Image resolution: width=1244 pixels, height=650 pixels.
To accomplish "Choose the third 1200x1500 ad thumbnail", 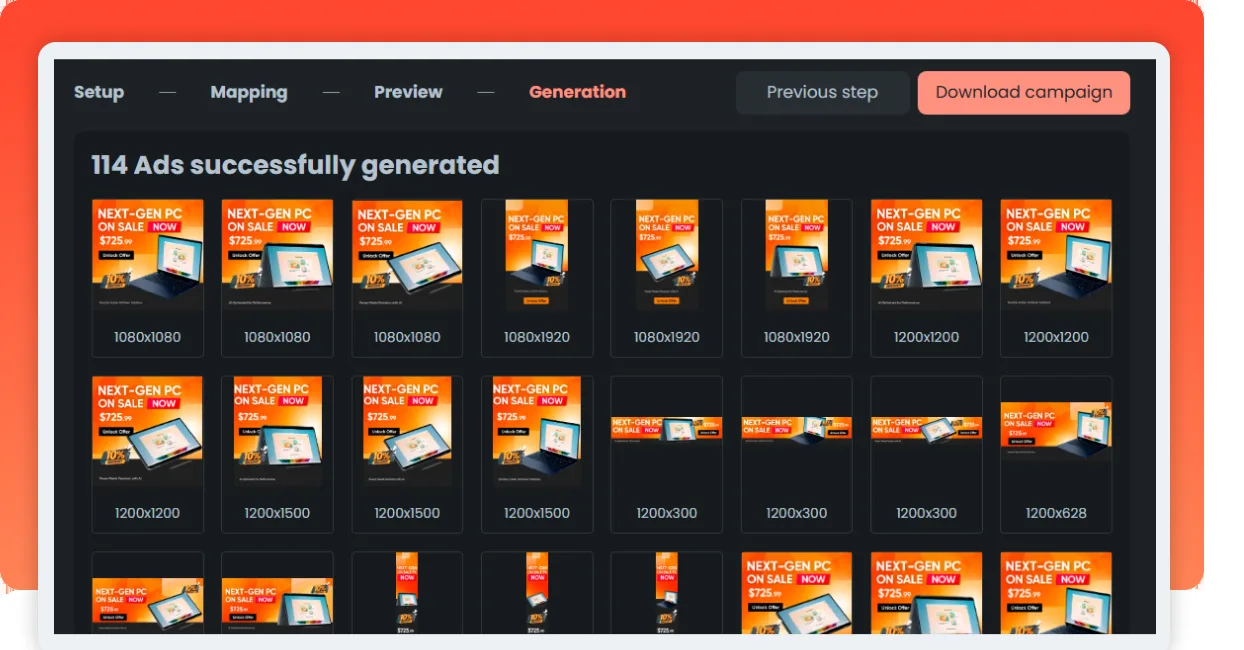I will point(537,454).
